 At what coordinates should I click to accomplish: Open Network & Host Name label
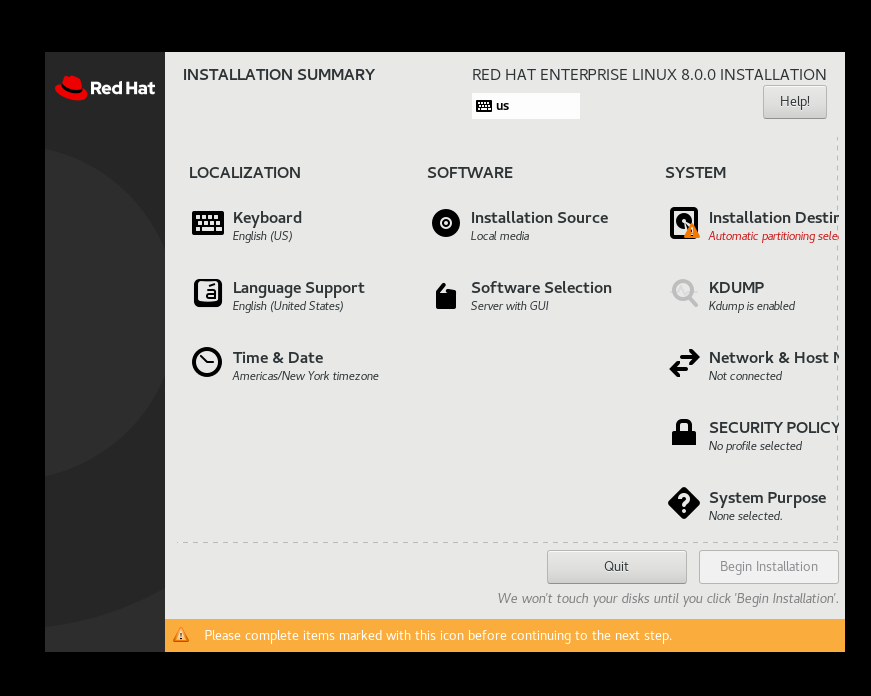point(774,358)
